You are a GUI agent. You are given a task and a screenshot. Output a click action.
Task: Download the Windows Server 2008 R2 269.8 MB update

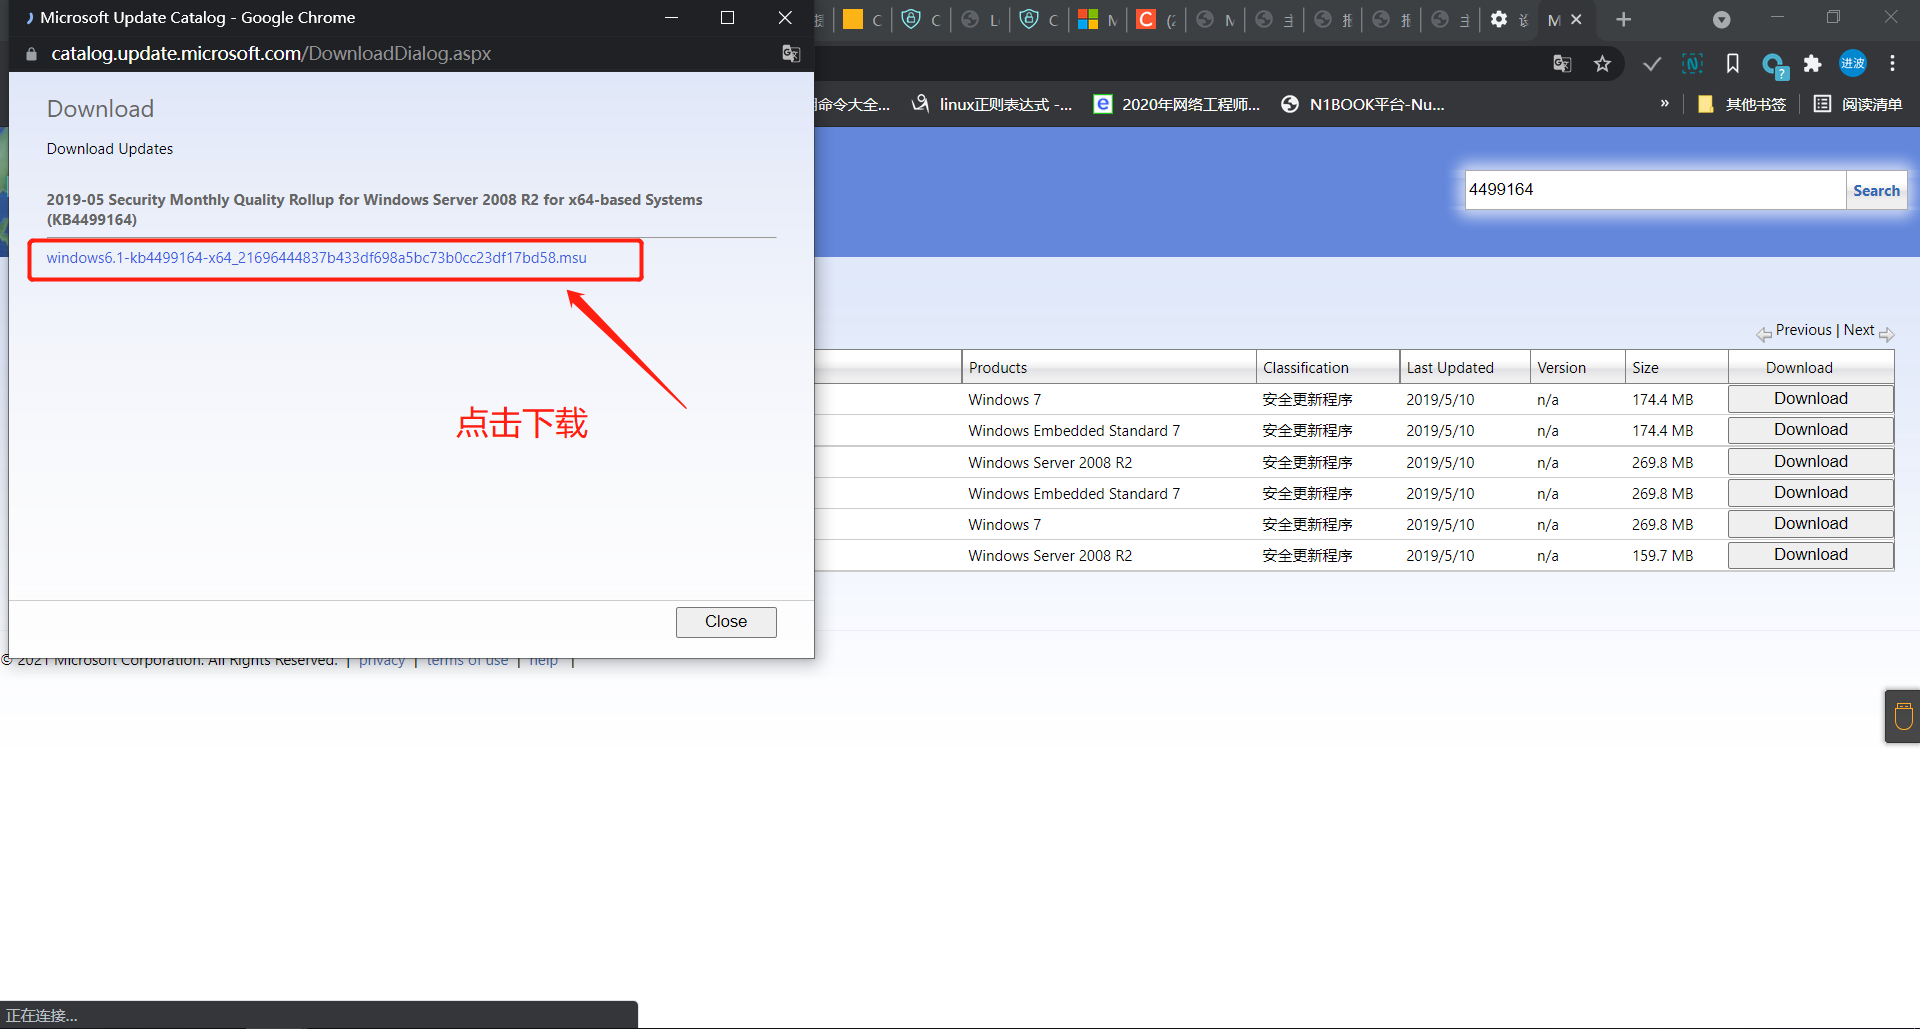pyautogui.click(x=1811, y=462)
